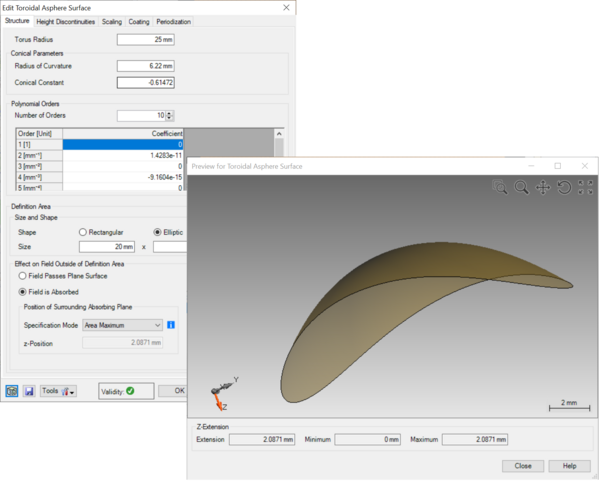Viewport: 600px width, 482px height.
Task: Click the fit-to-window expand icon in preview
Action: pyautogui.click(x=585, y=187)
